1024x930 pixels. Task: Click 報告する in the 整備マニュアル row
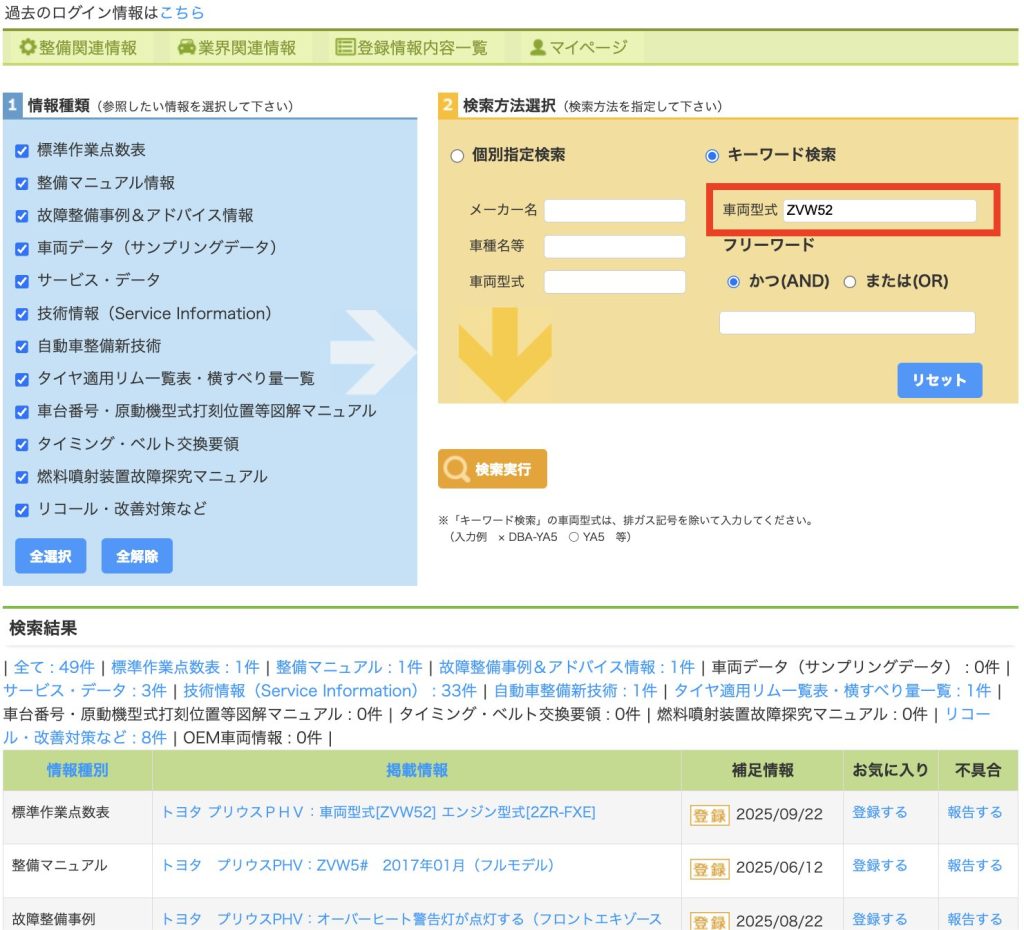click(x=974, y=866)
